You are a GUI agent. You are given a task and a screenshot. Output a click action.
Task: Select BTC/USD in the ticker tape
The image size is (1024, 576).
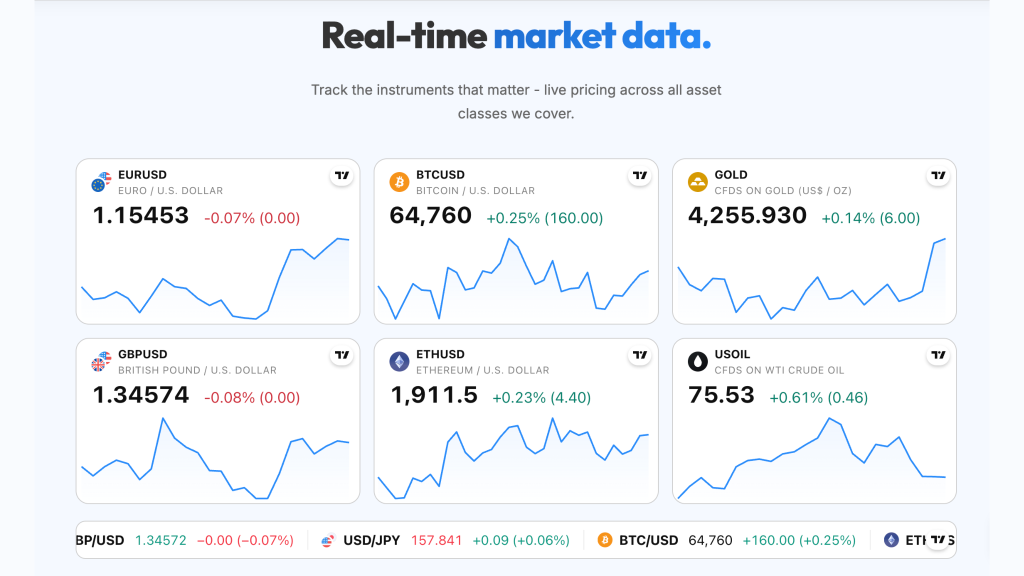(x=648, y=541)
